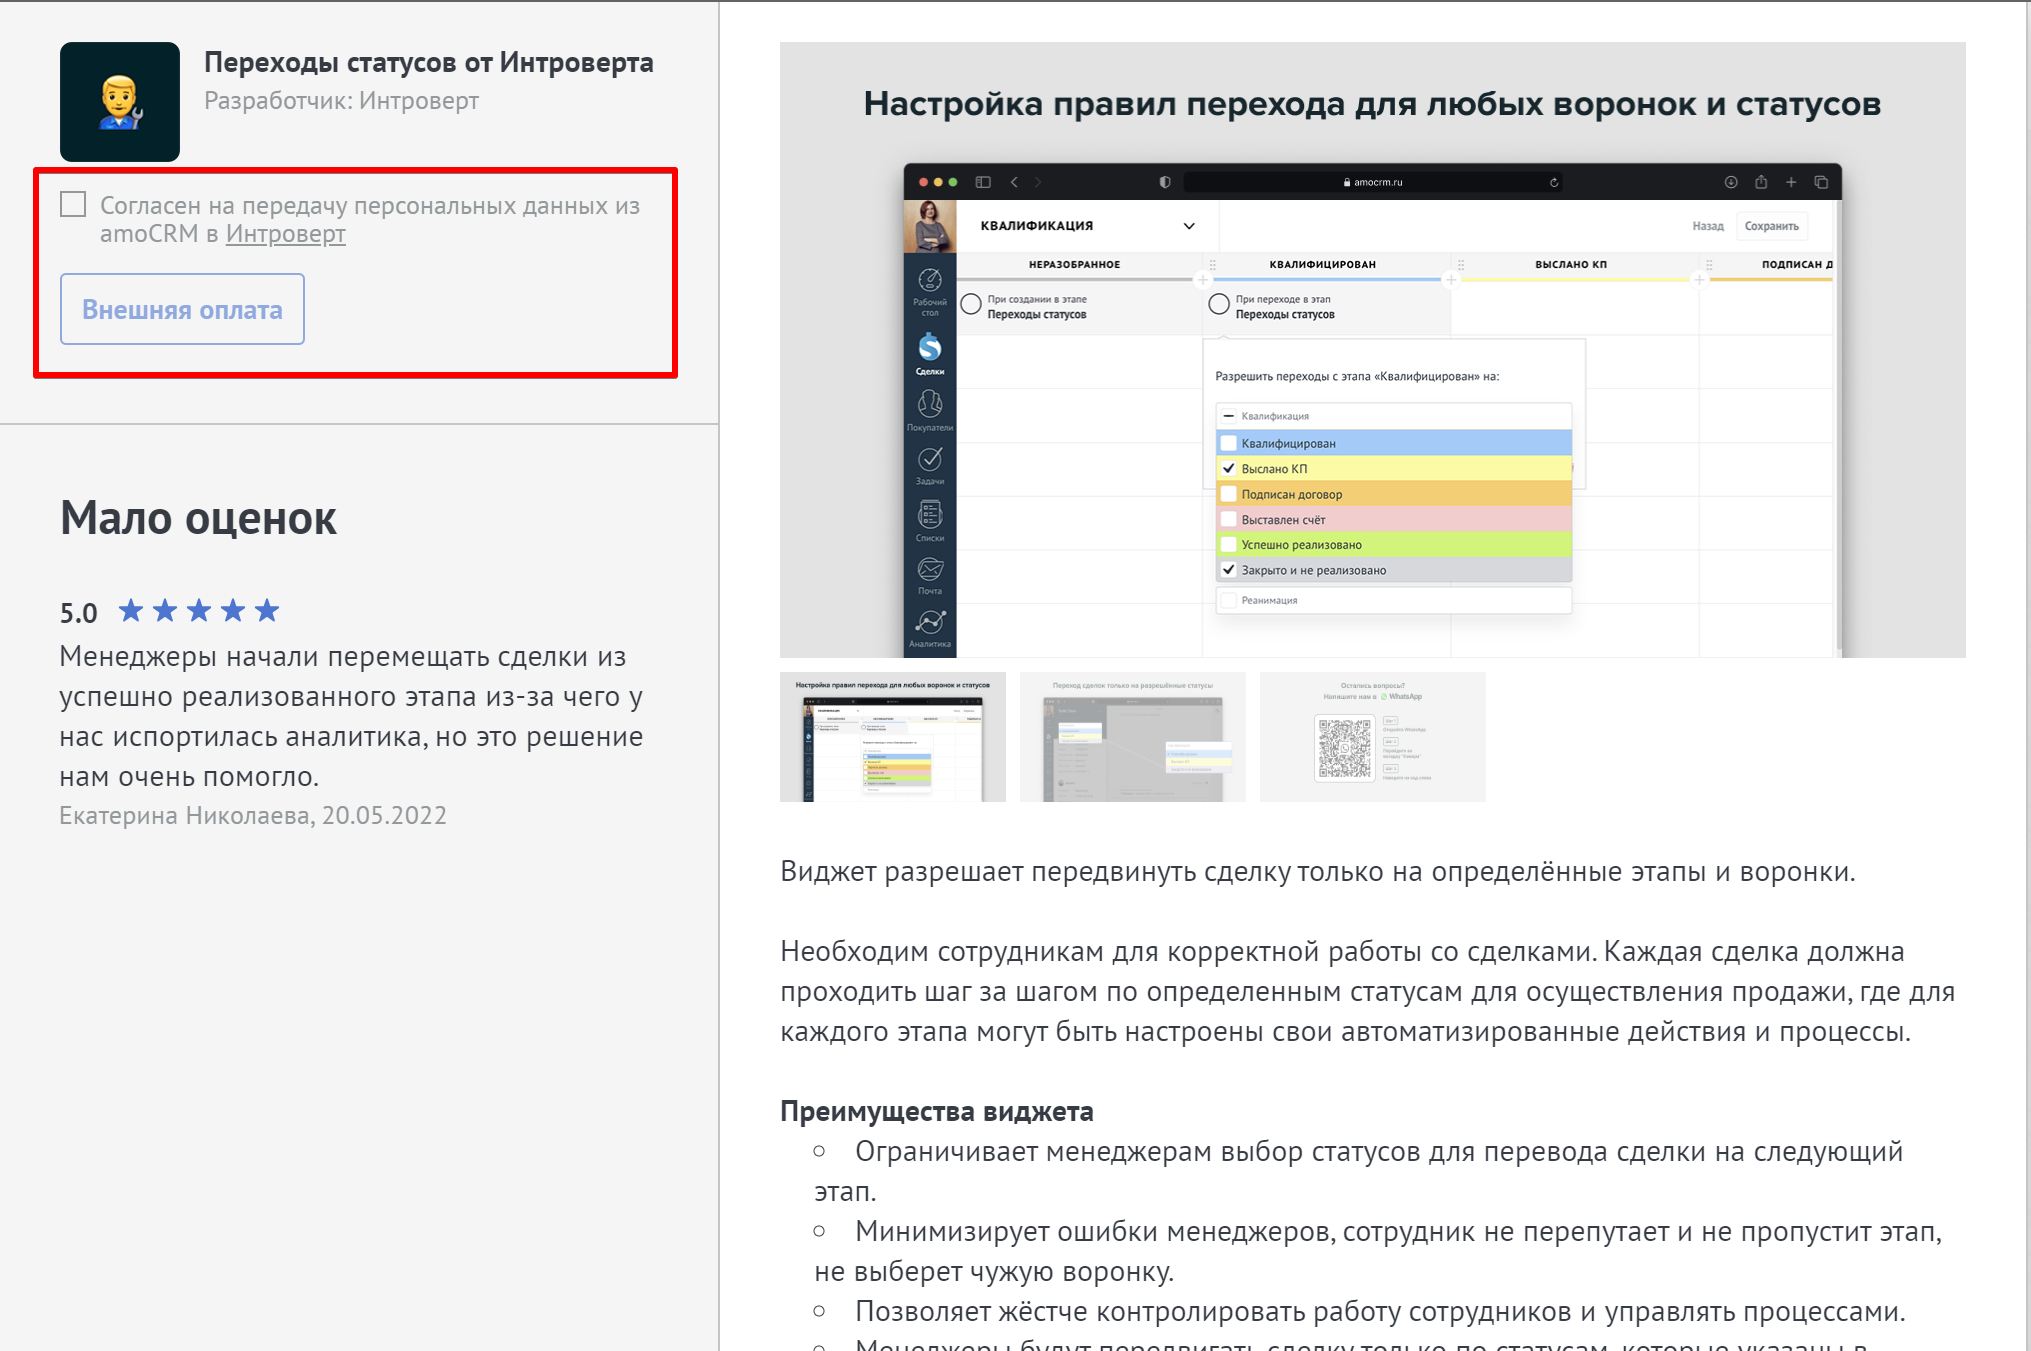Select the third thumbnail with QR code
Image resolution: width=2031 pixels, height=1351 pixels.
click(1373, 737)
